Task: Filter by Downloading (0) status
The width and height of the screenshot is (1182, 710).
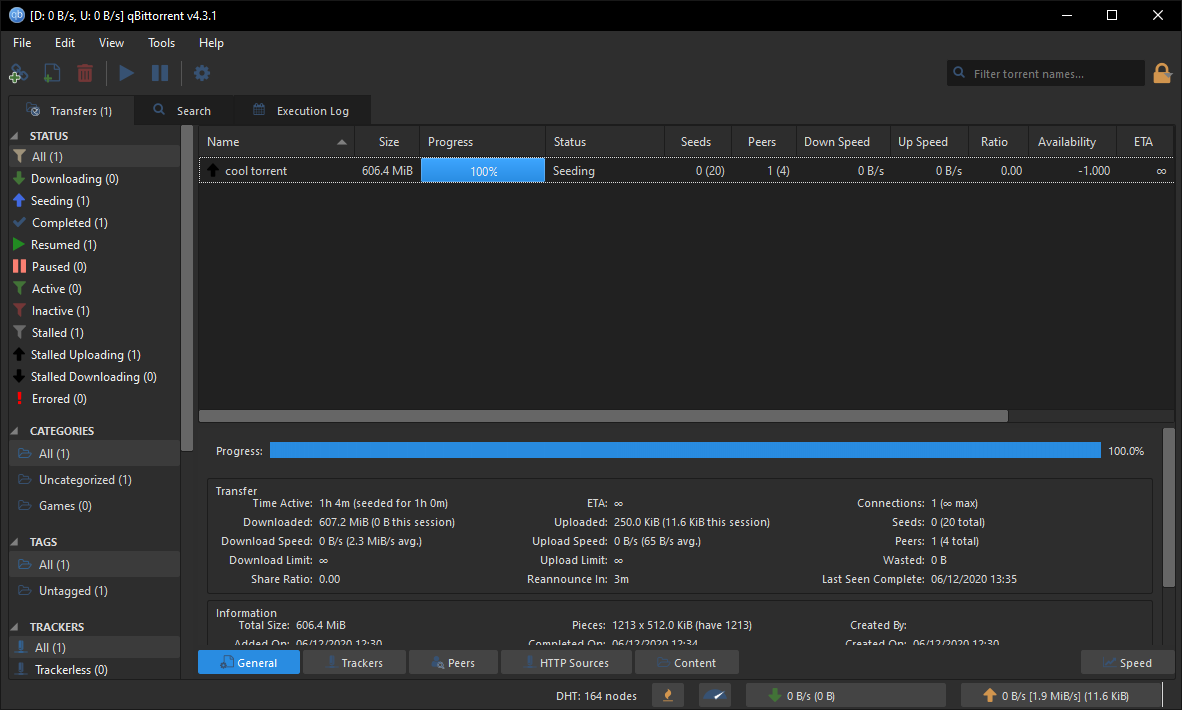Action: (95, 179)
